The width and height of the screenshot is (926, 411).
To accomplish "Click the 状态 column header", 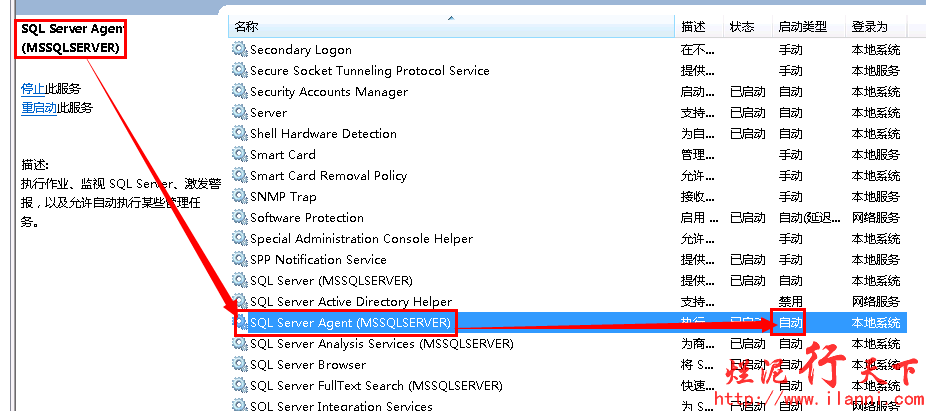I will pos(742,27).
